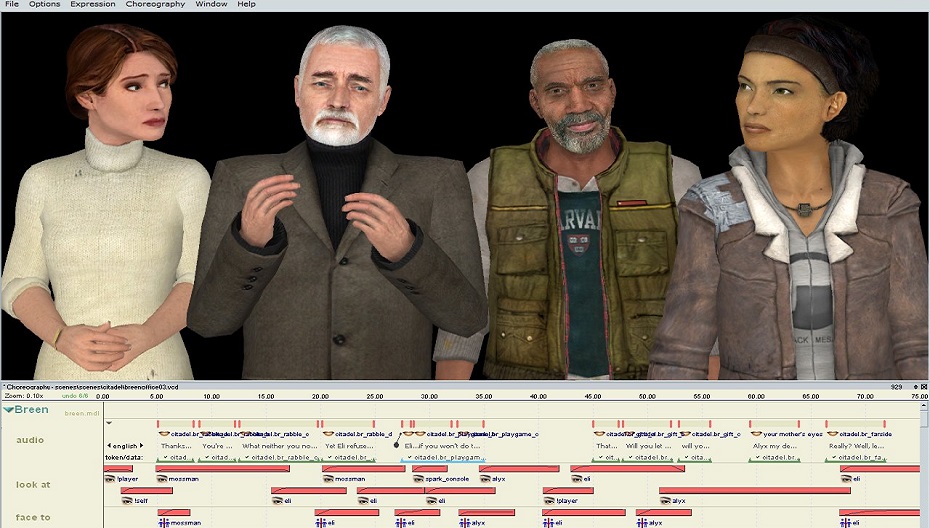This screenshot has height=528, width=930.
Task: Collapse the Breen actor track
Action: click(10, 410)
